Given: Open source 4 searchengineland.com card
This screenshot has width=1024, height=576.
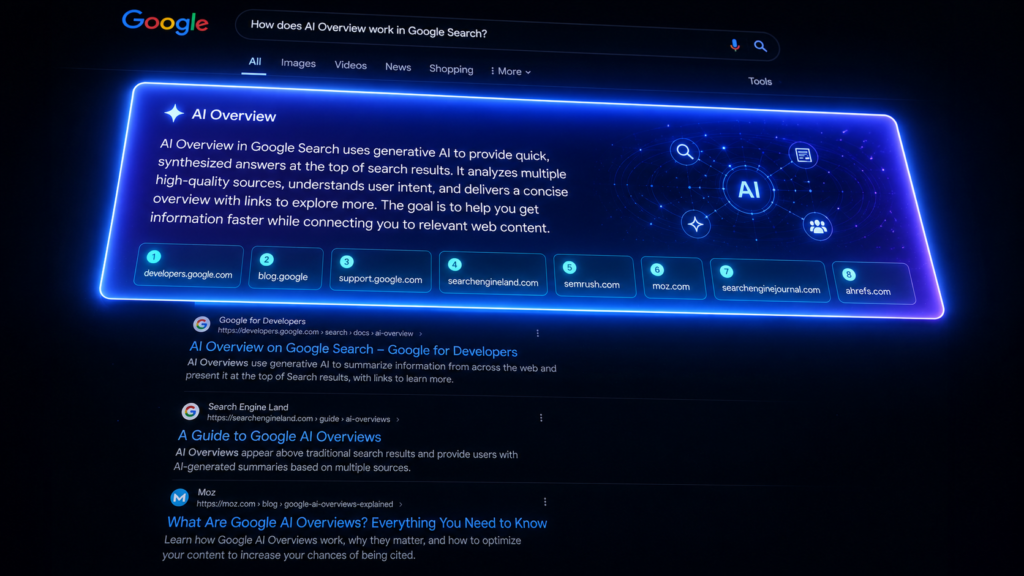Looking at the screenshot, I should click(x=493, y=273).
